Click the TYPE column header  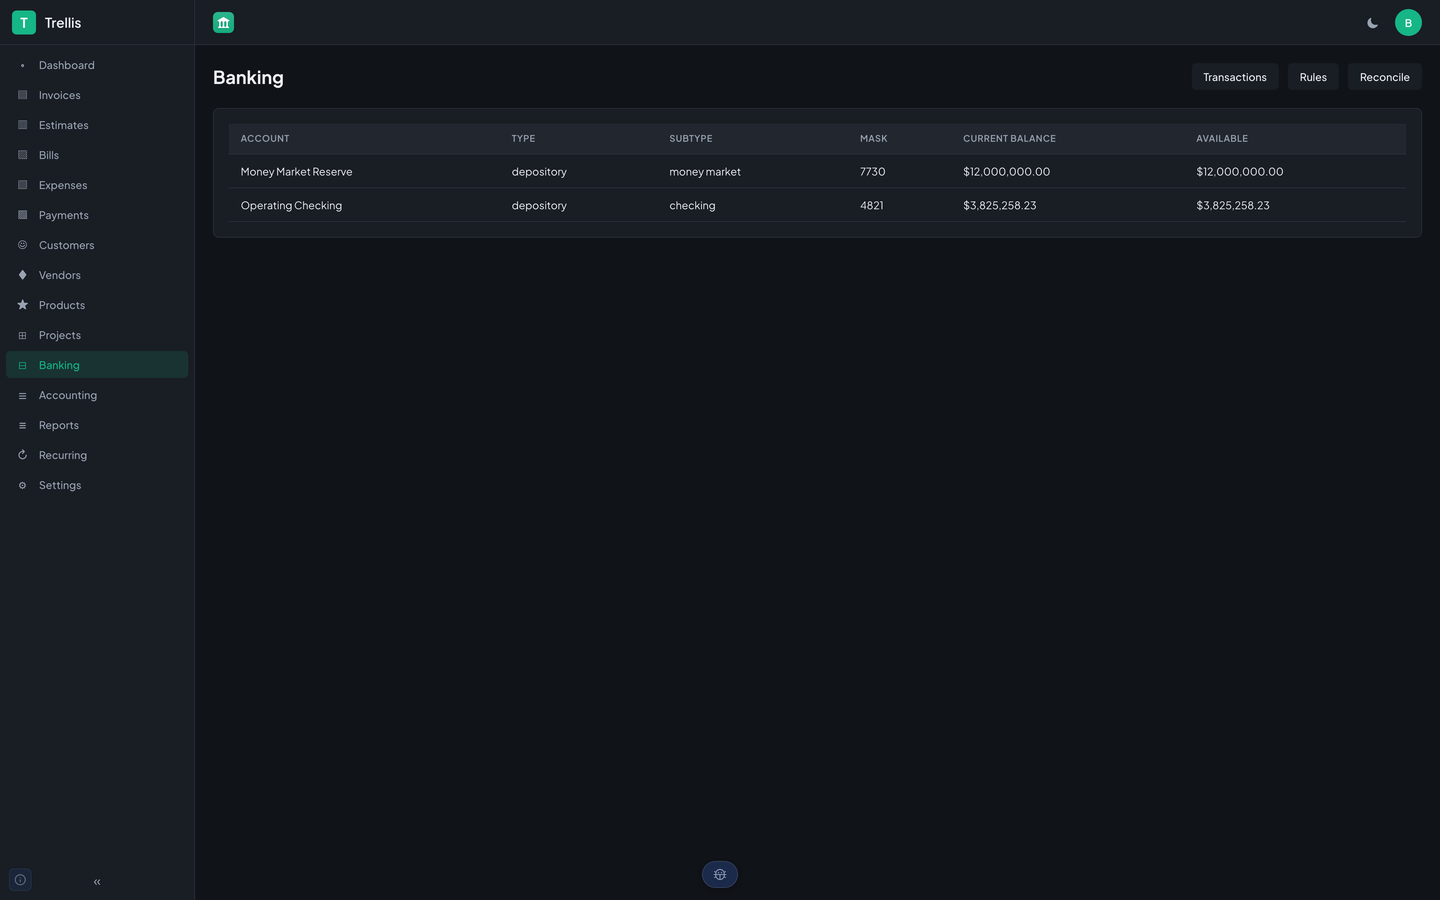(523, 139)
